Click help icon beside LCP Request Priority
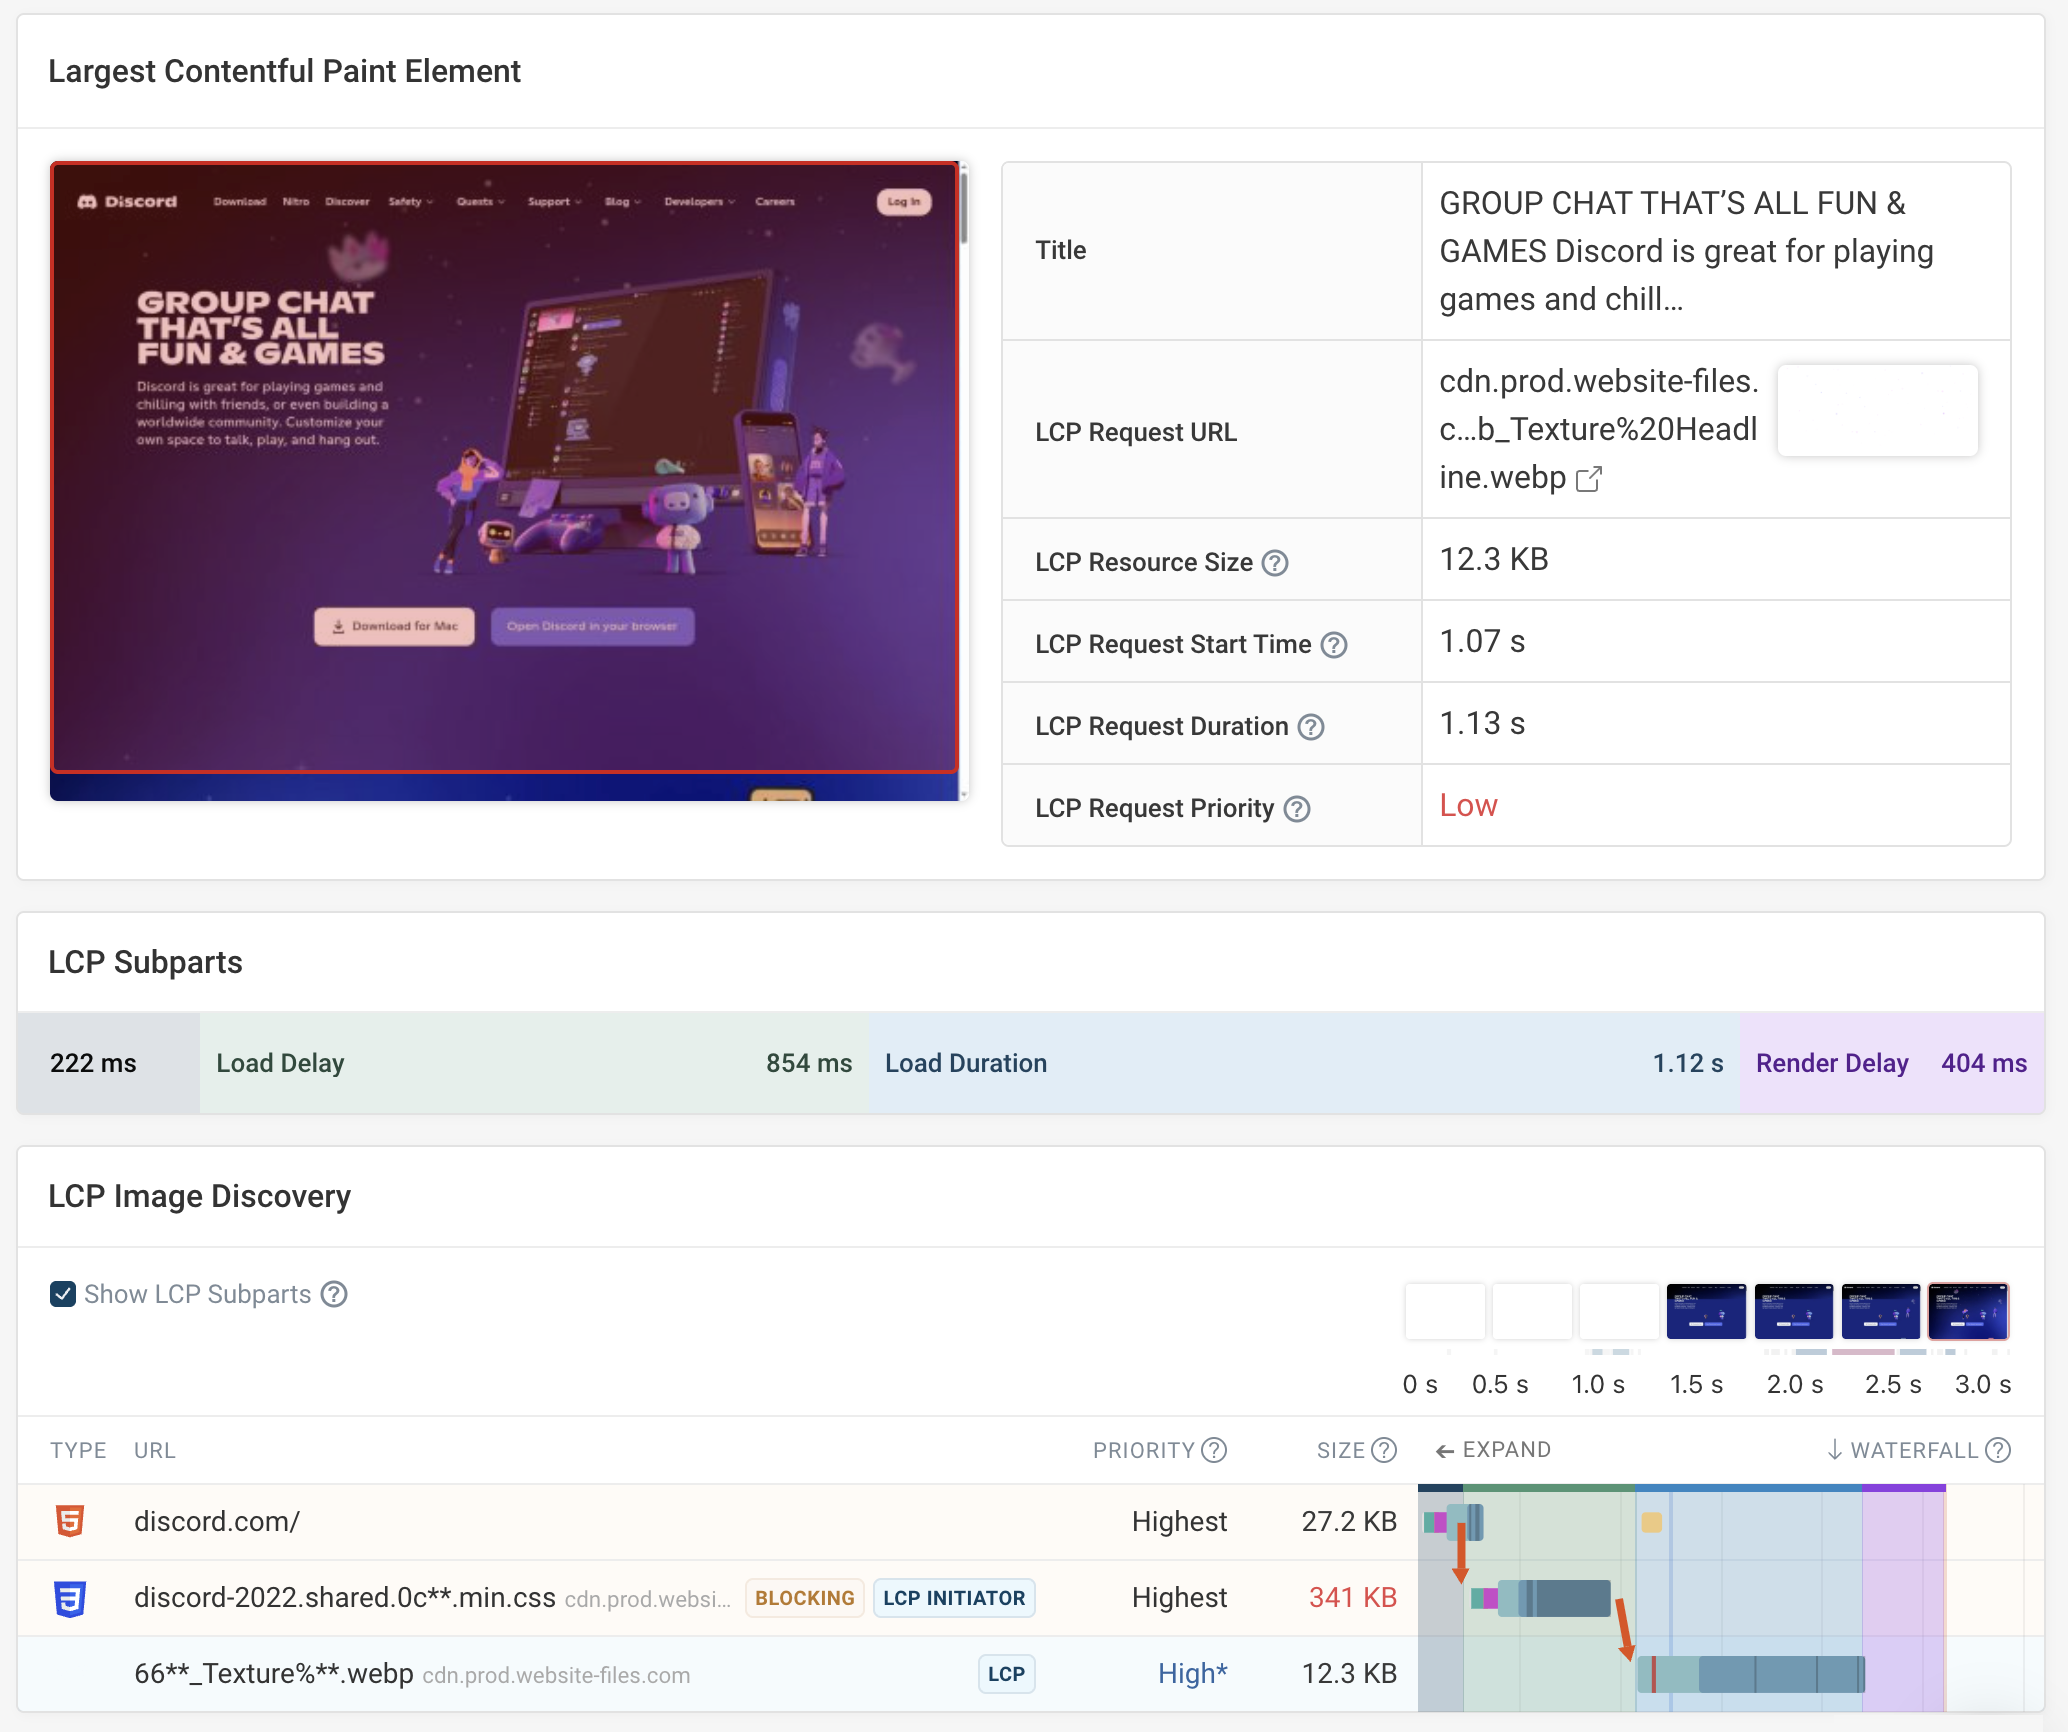The width and height of the screenshot is (2068, 1732). 1296,809
